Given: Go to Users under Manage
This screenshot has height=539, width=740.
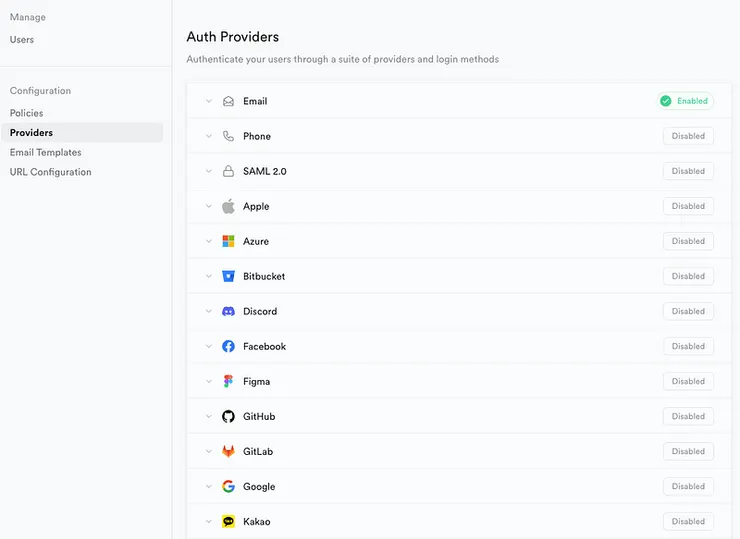Looking at the screenshot, I should 22,40.
